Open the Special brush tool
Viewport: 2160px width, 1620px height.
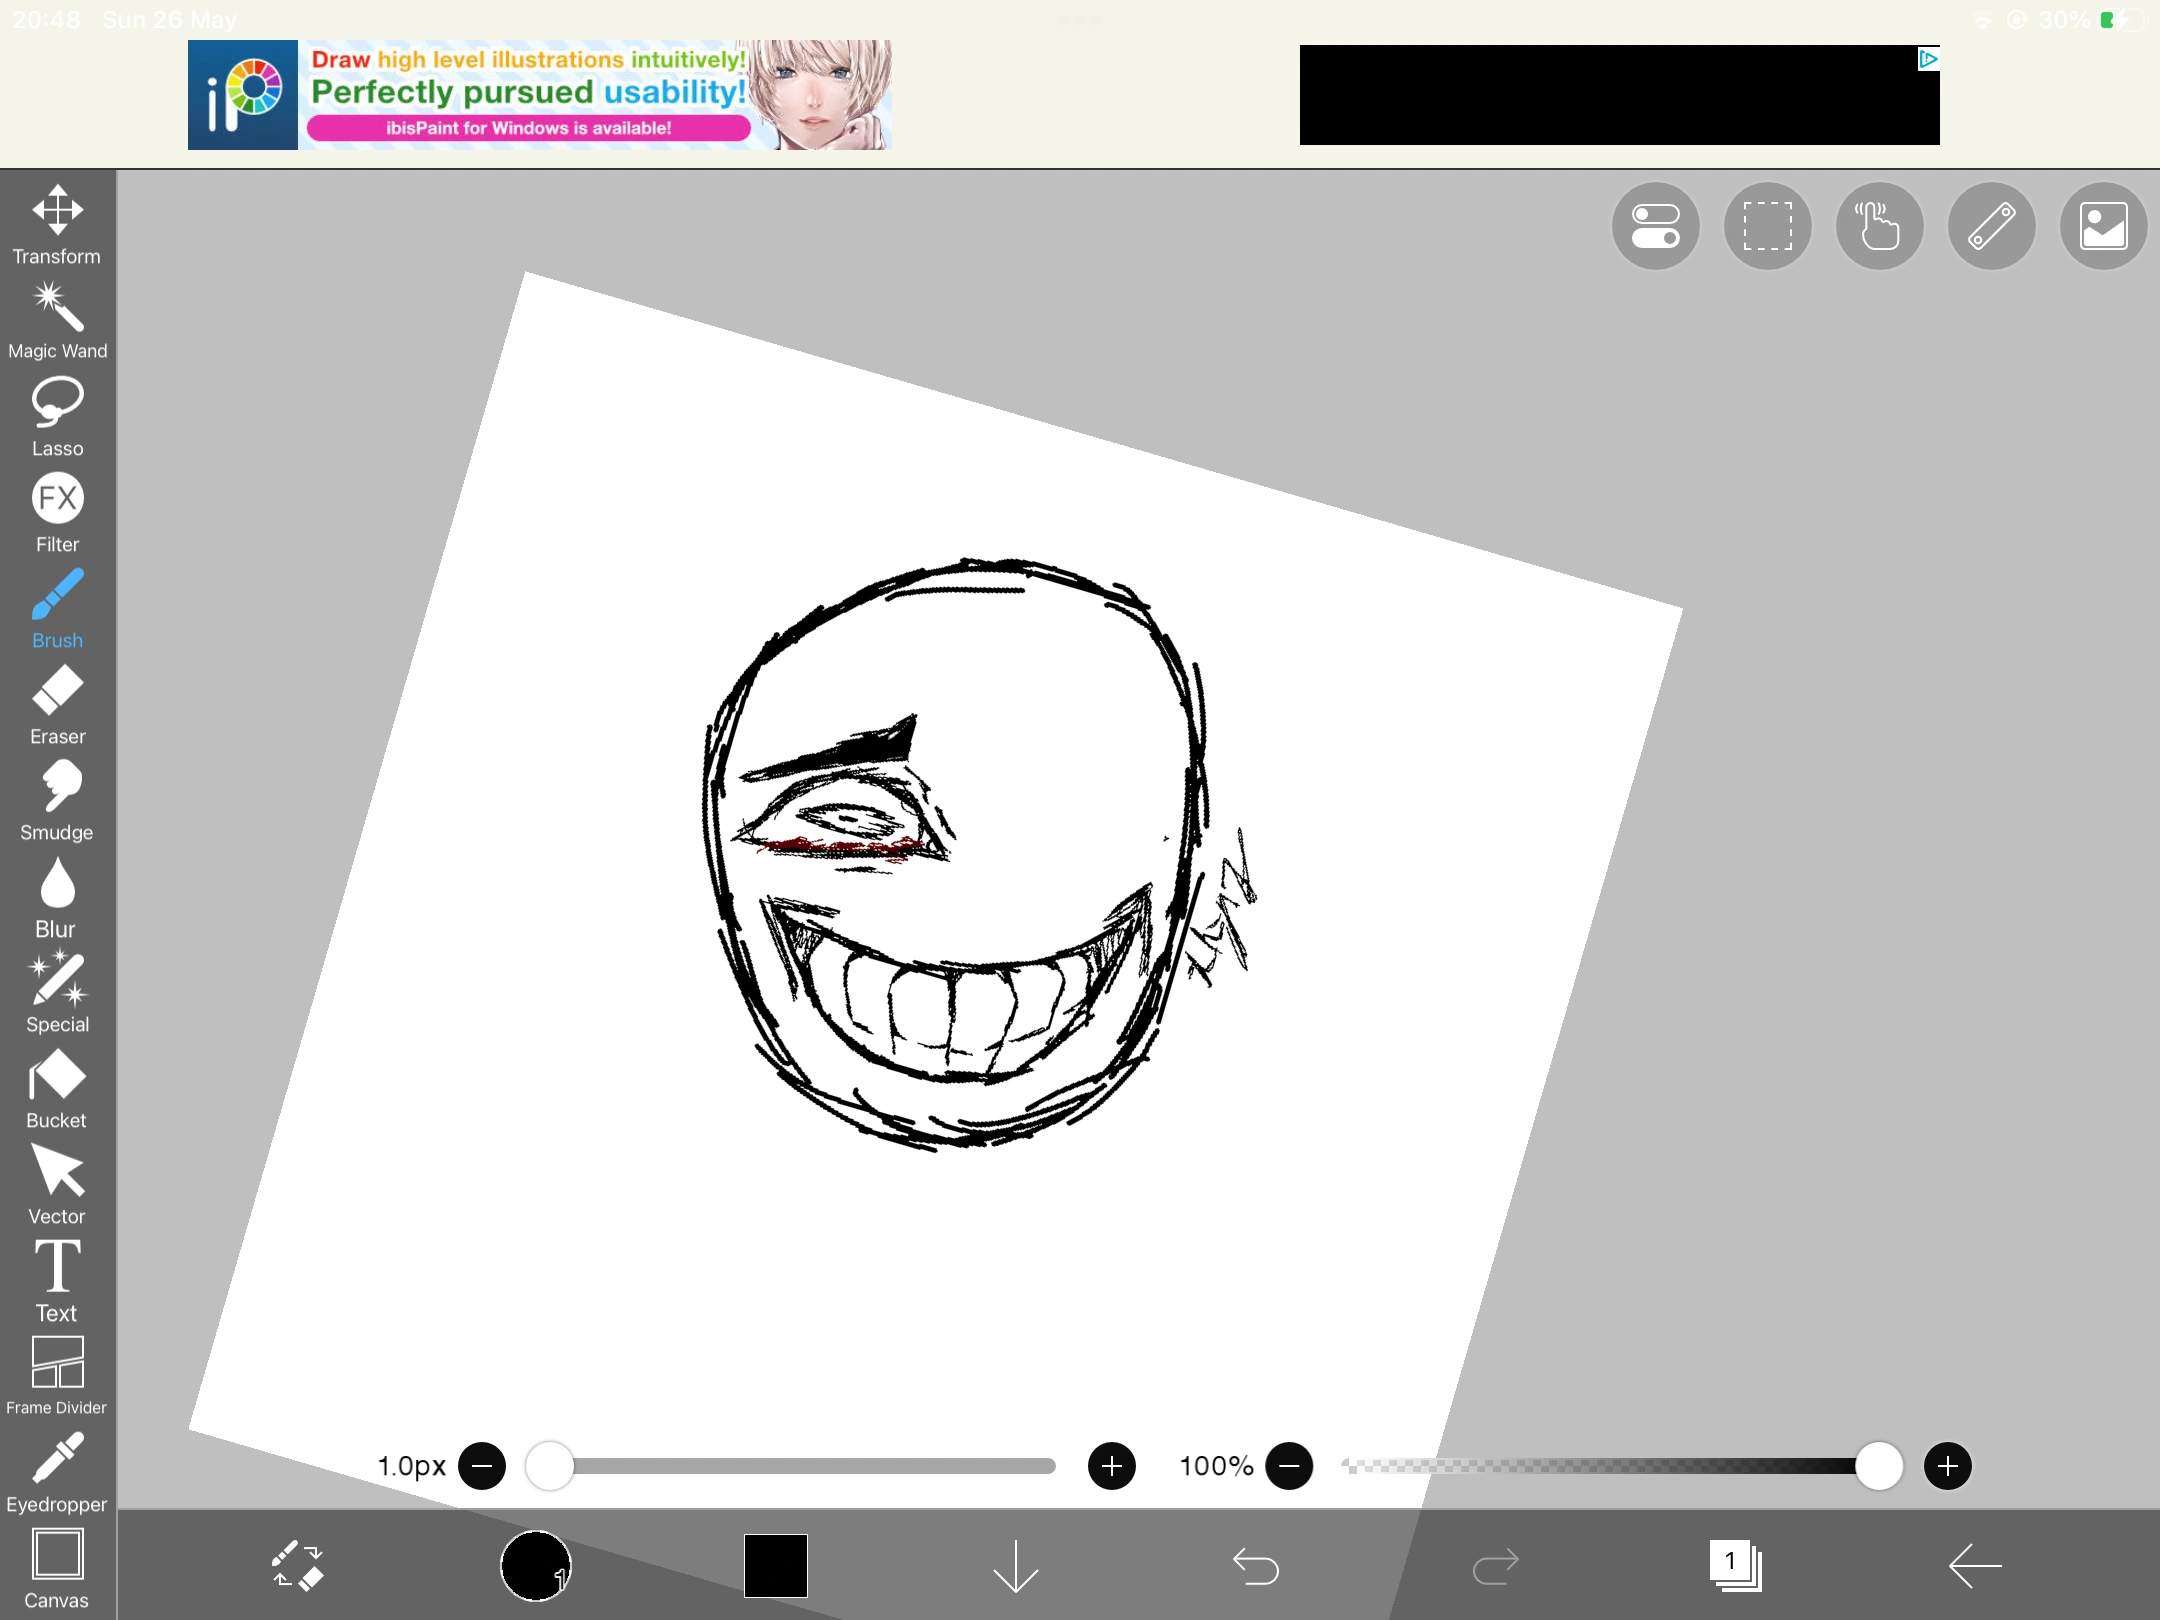click(57, 992)
